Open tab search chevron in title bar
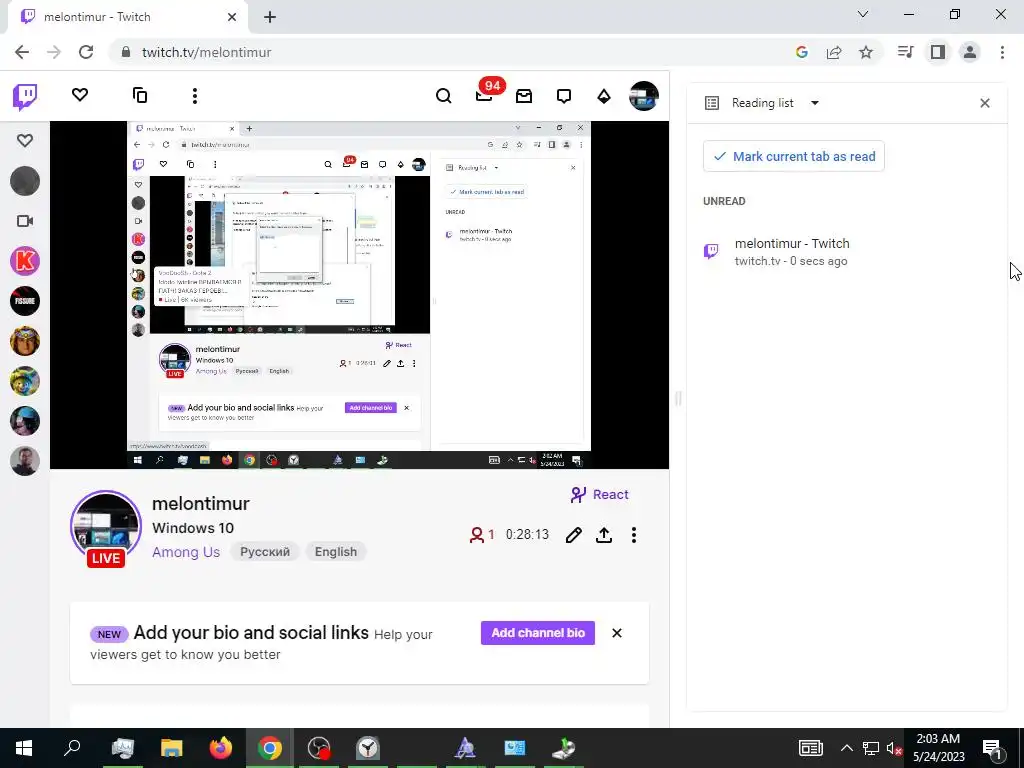This screenshot has height=768, width=1024. 863,14
